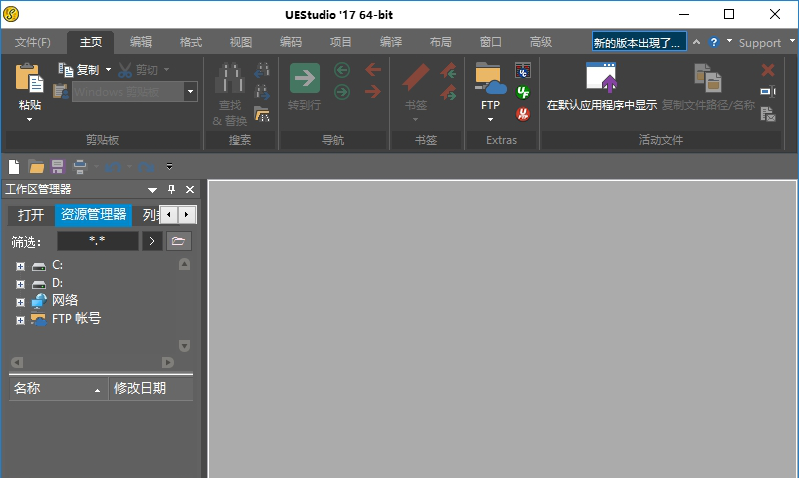Sort by 名称 column header
Viewport: 799px width, 497px height.
[58, 388]
